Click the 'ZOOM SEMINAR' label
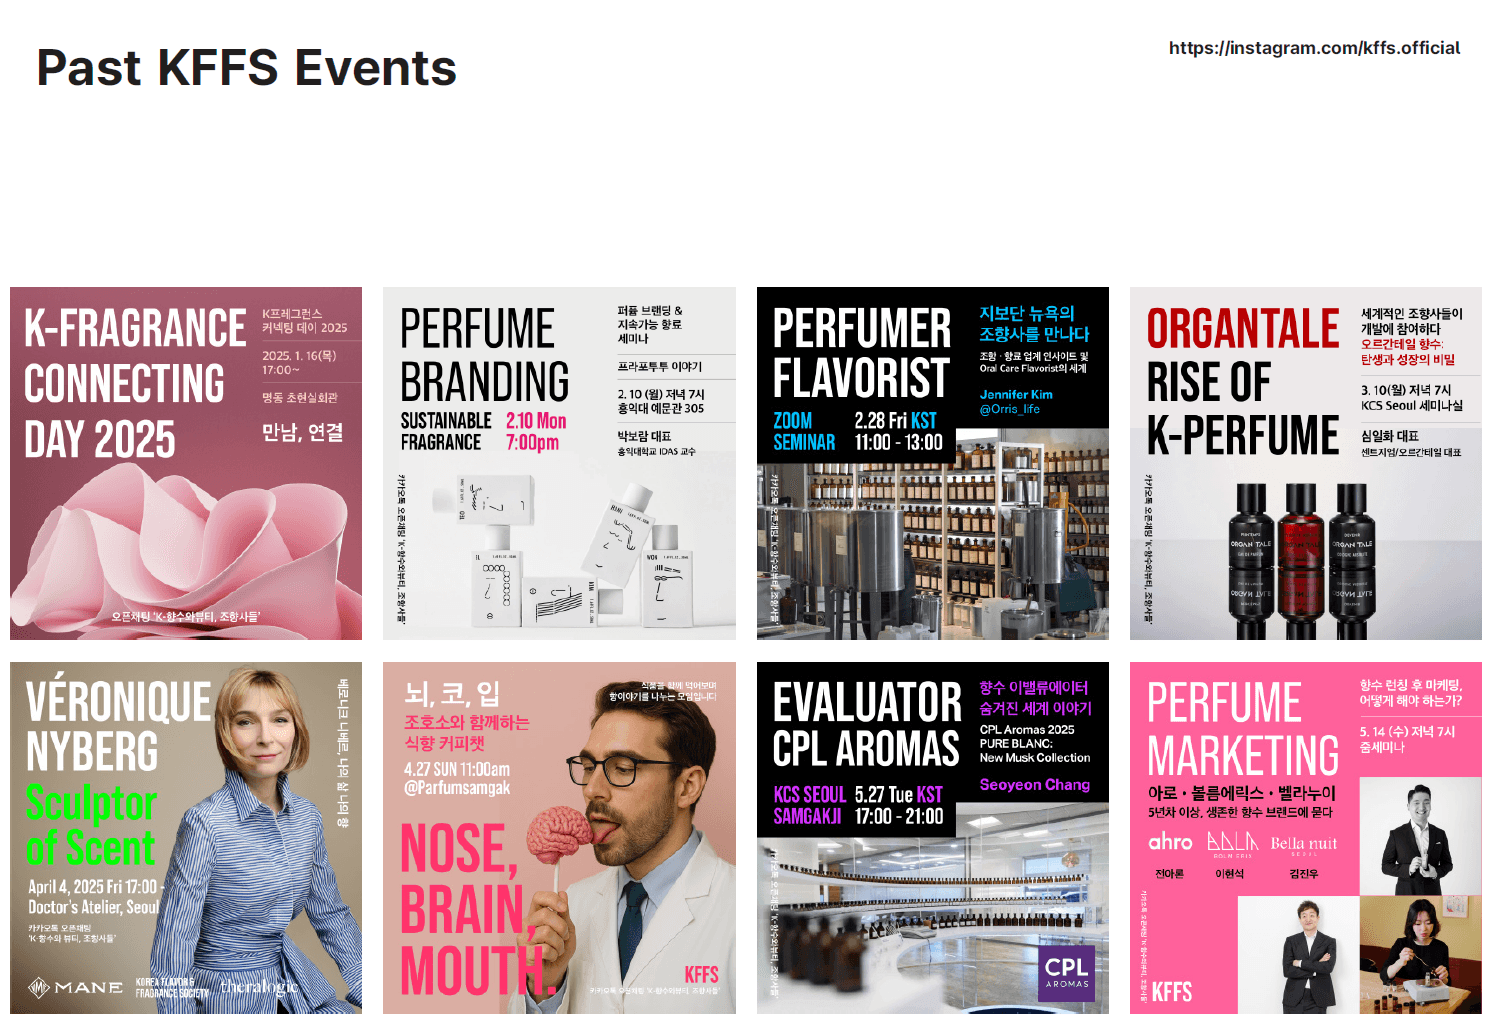The height and width of the screenshot is (1023, 1495). pos(804,431)
